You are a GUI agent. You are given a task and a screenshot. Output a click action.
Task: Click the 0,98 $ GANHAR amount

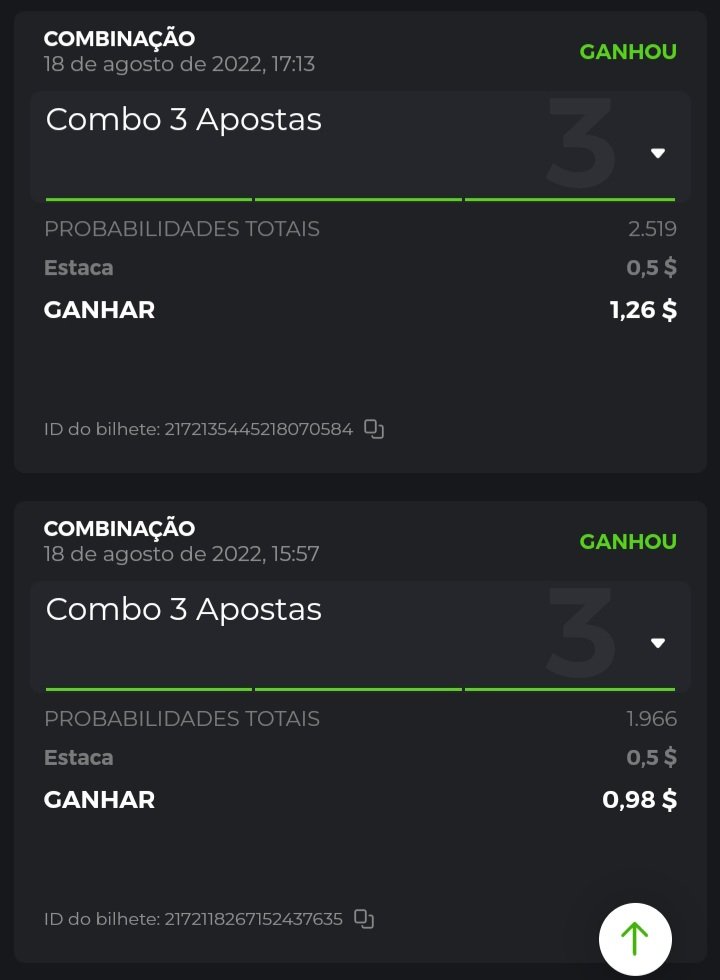(639, 800)
